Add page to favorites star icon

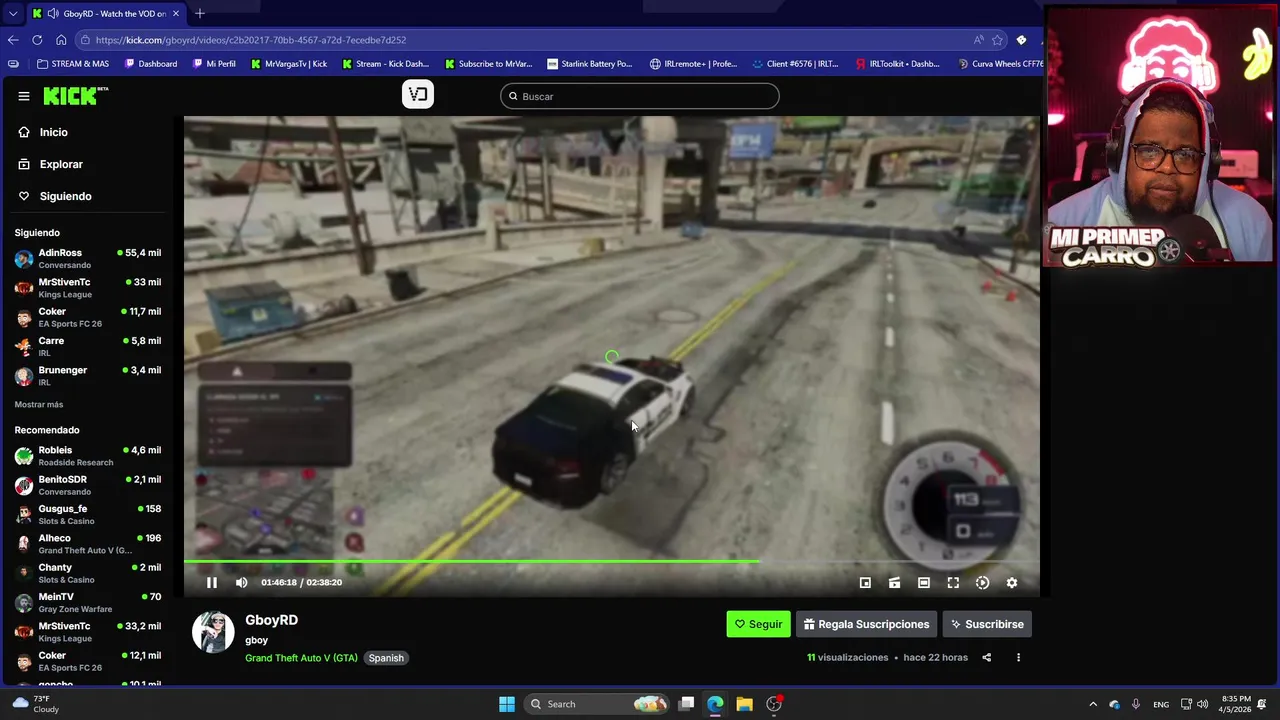(x=997, y=40)
